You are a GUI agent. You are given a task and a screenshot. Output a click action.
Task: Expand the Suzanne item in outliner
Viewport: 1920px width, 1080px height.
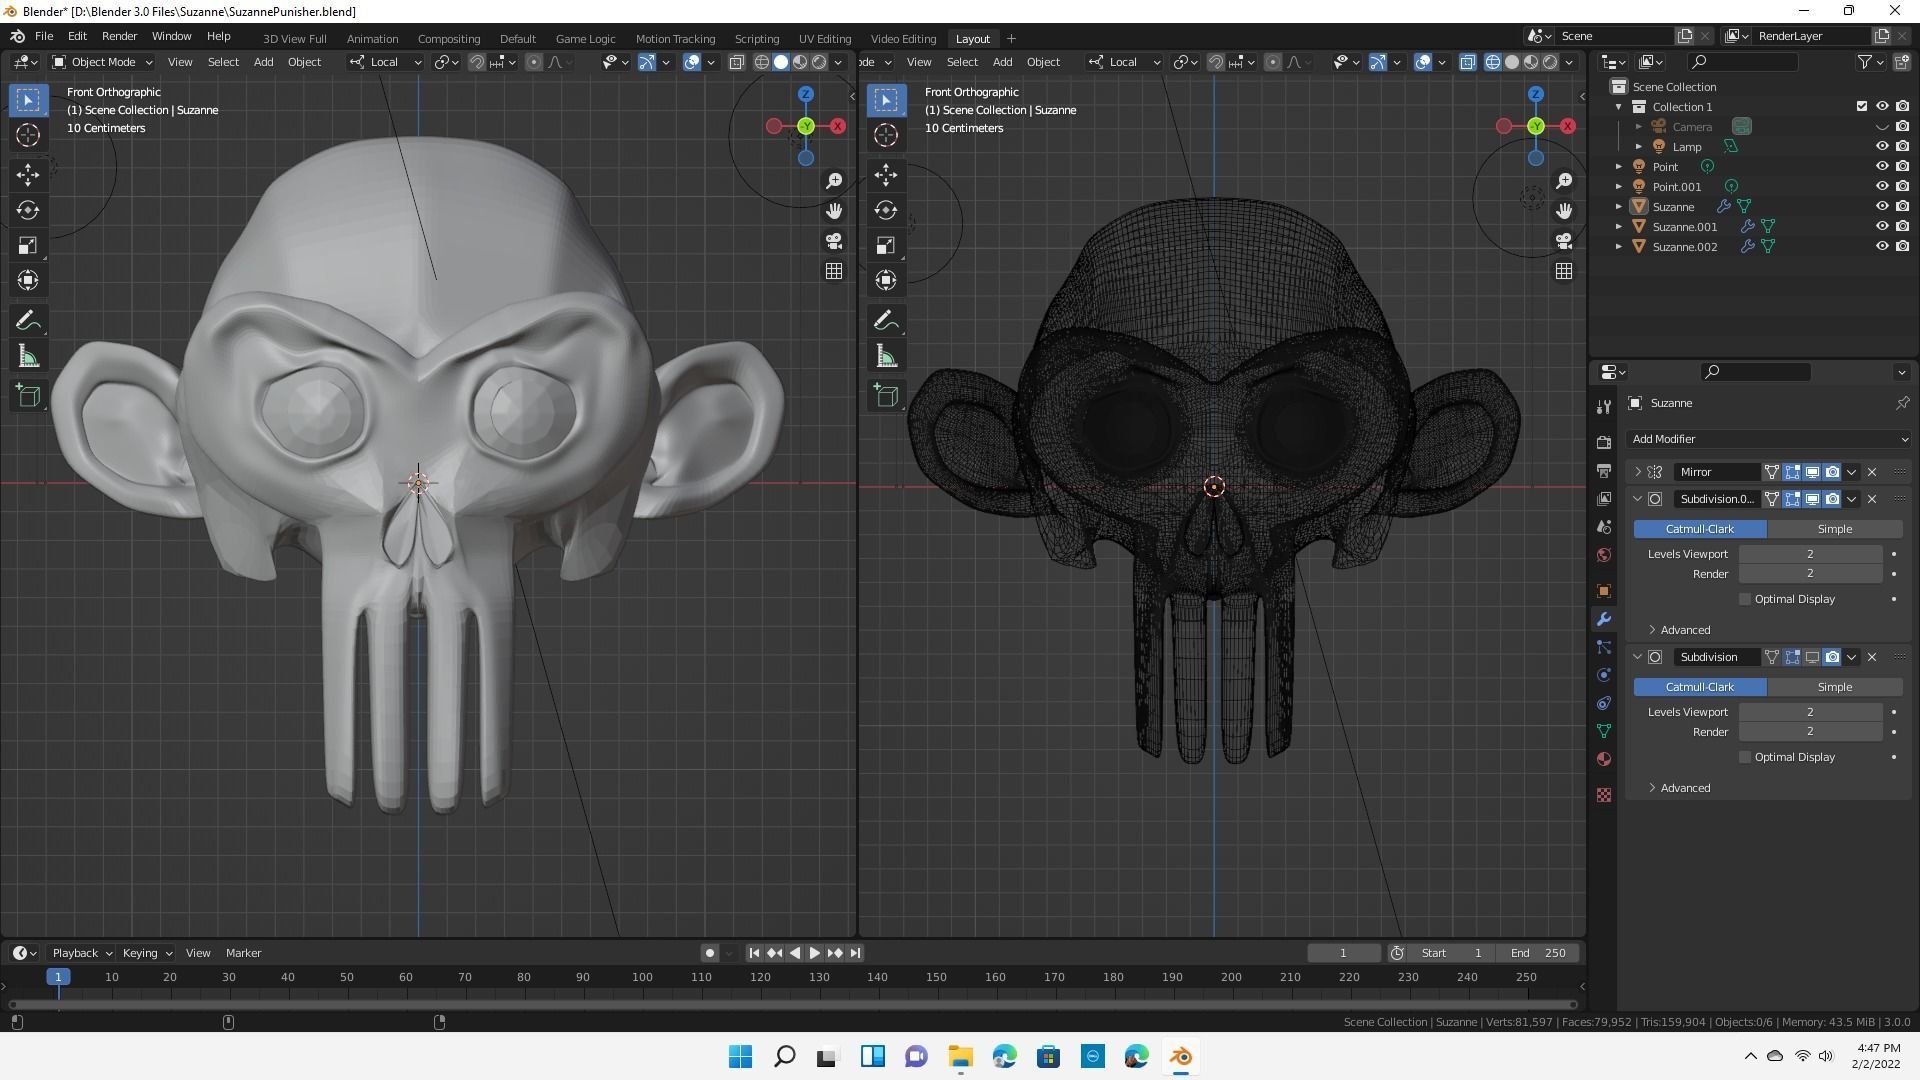[1619, 207]
